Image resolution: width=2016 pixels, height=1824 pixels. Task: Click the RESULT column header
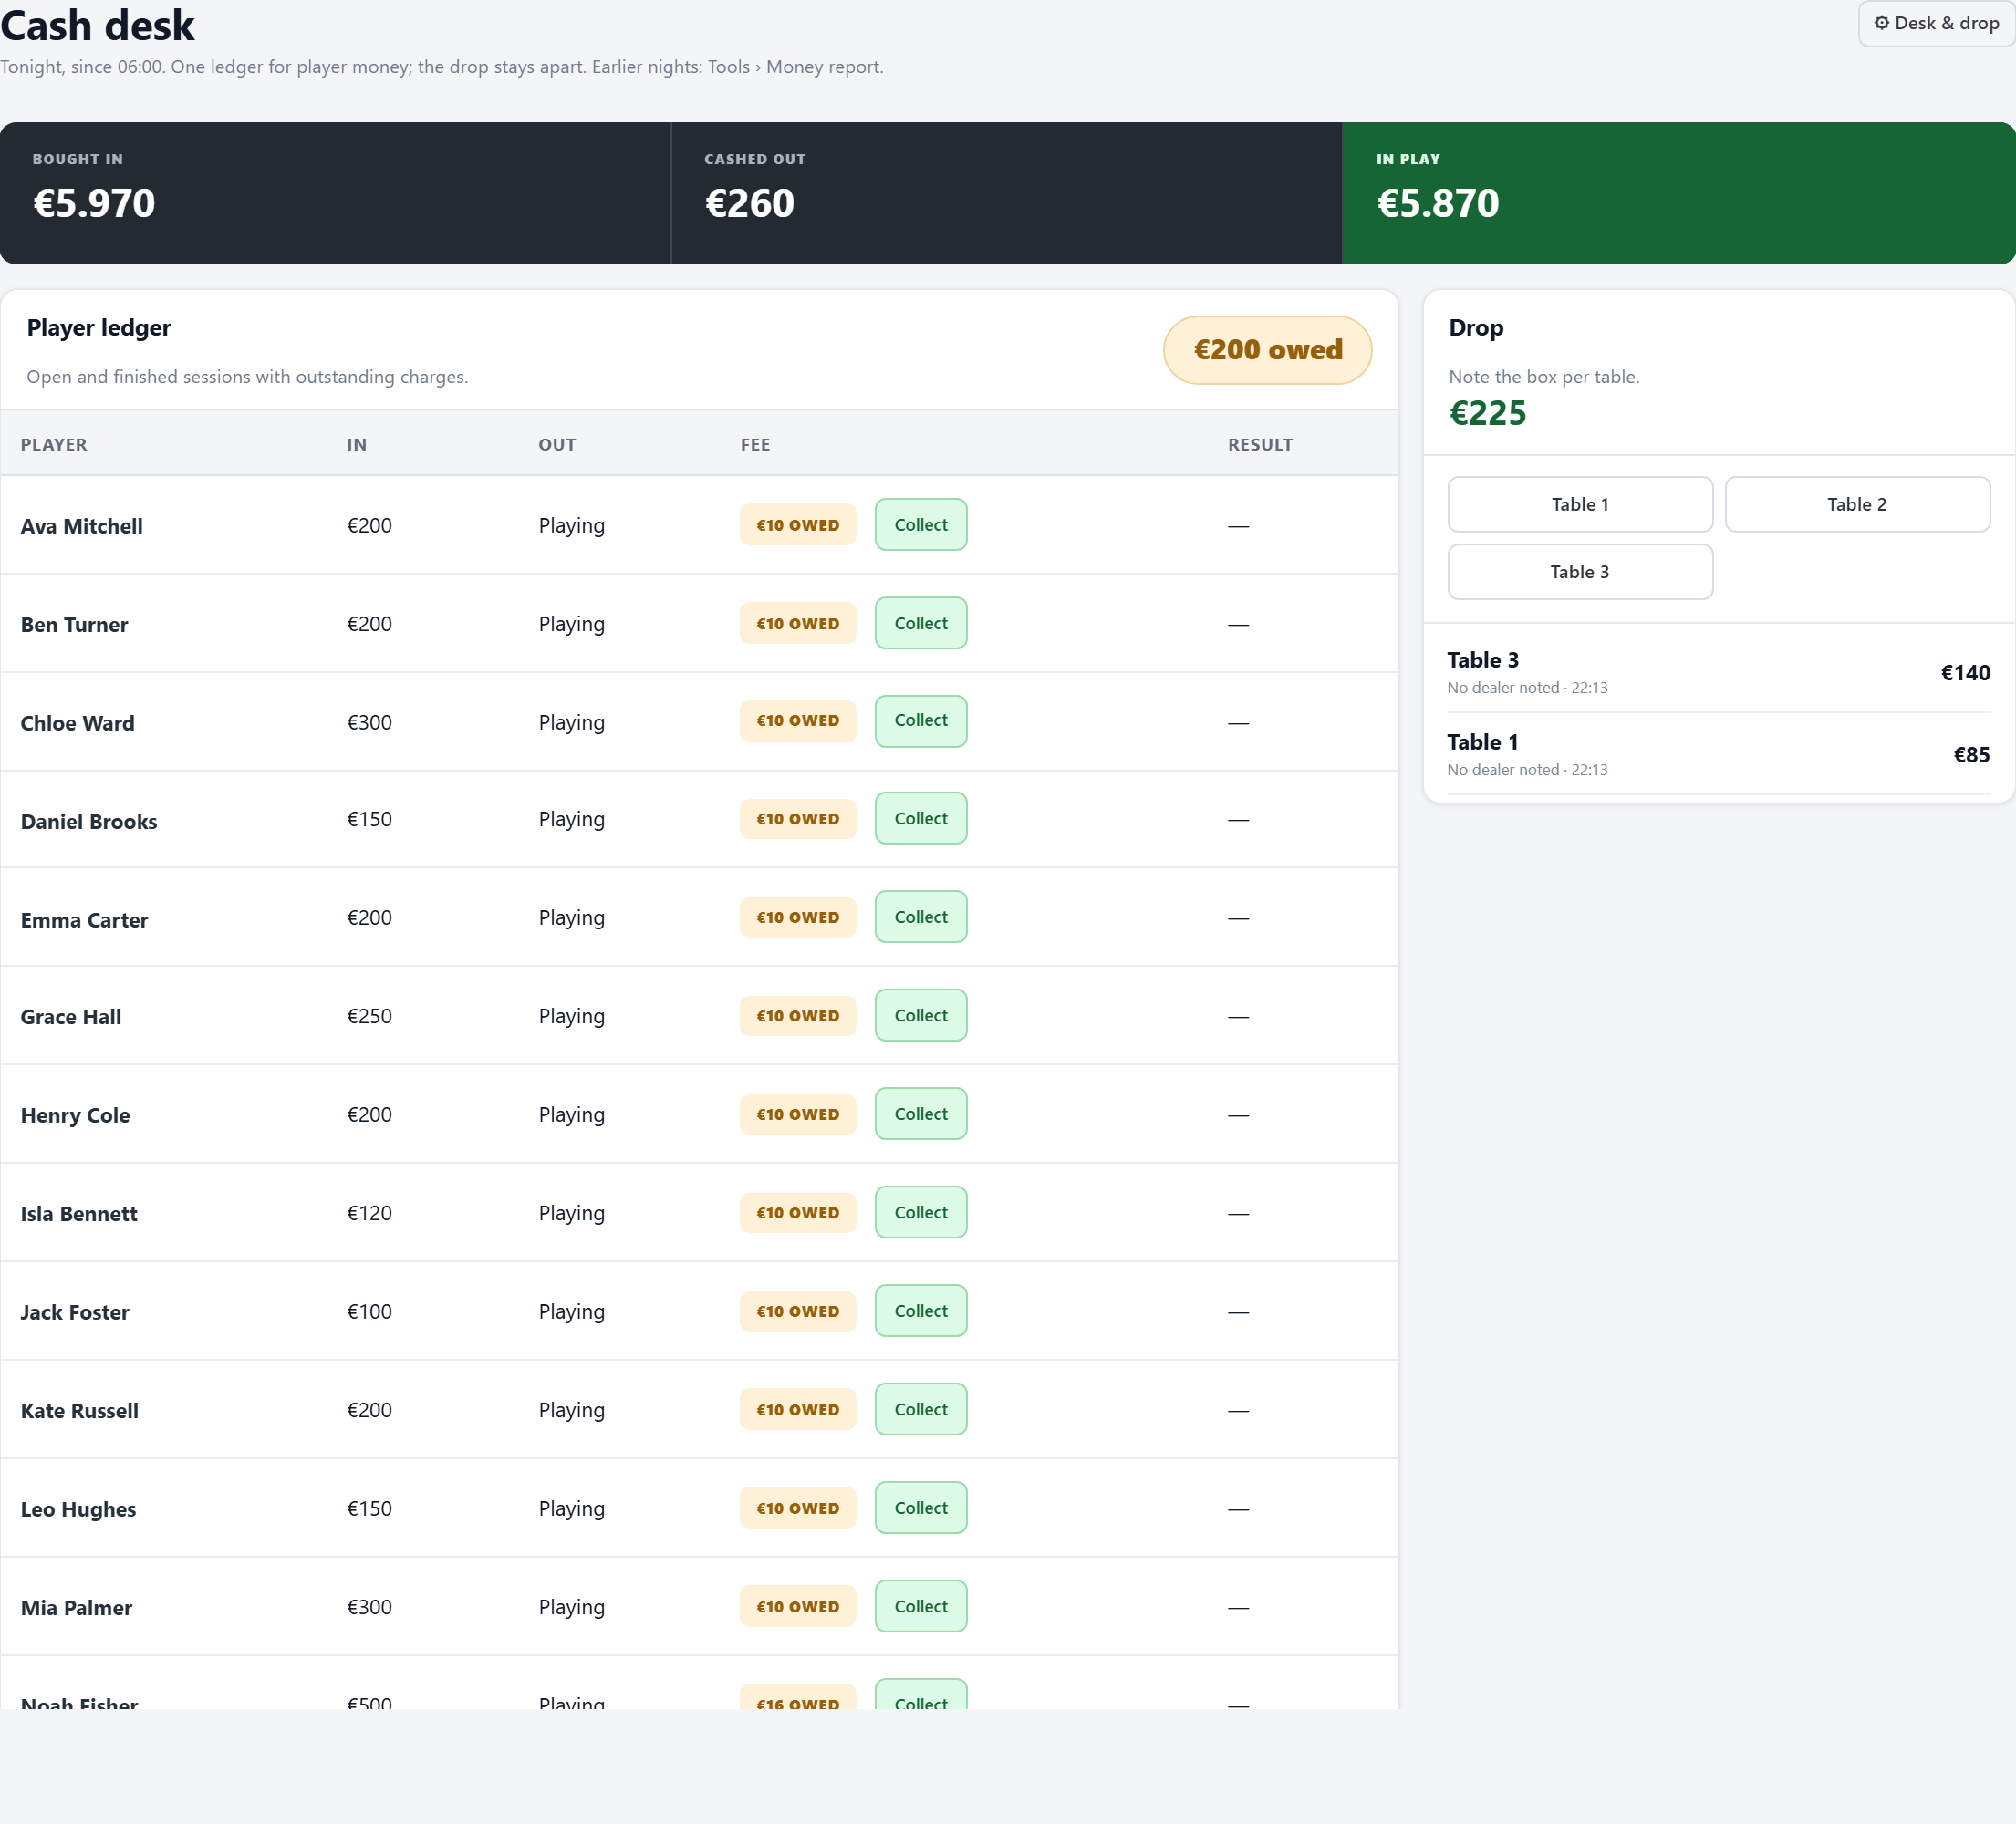[1260, 445]
